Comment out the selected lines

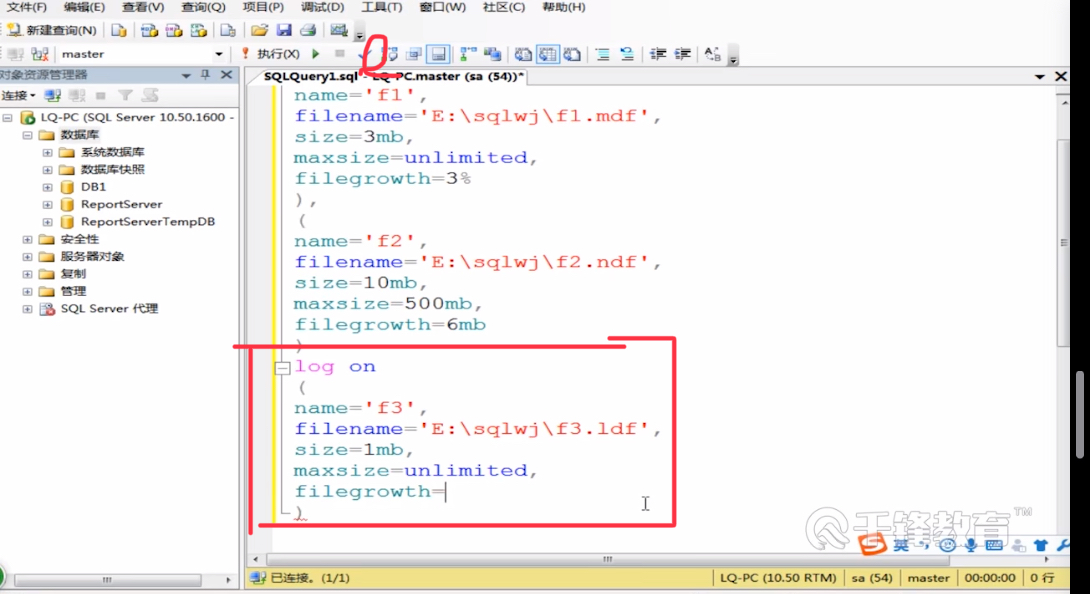[x=603, y=54]
